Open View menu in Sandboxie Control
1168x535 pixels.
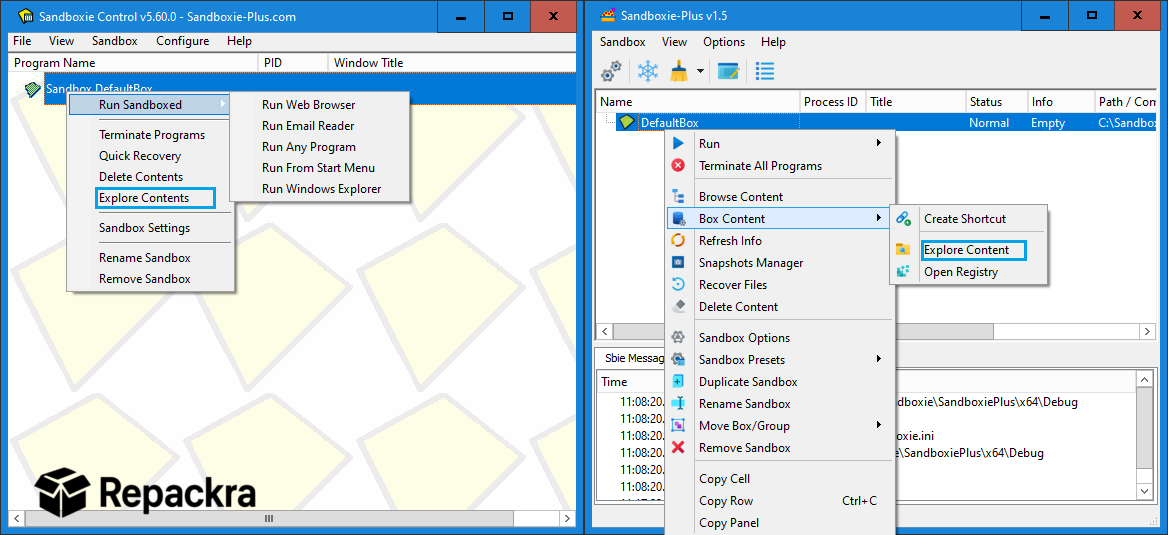click(62, 41)
